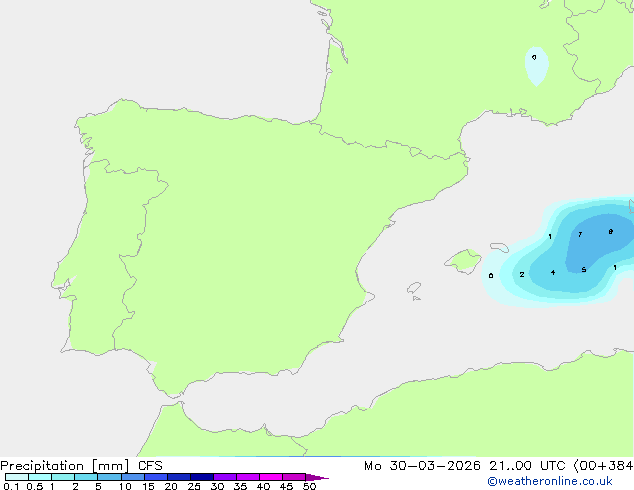
Task: Choose the 15–20 mm legend swatch
Action: (x=156, y=477)
